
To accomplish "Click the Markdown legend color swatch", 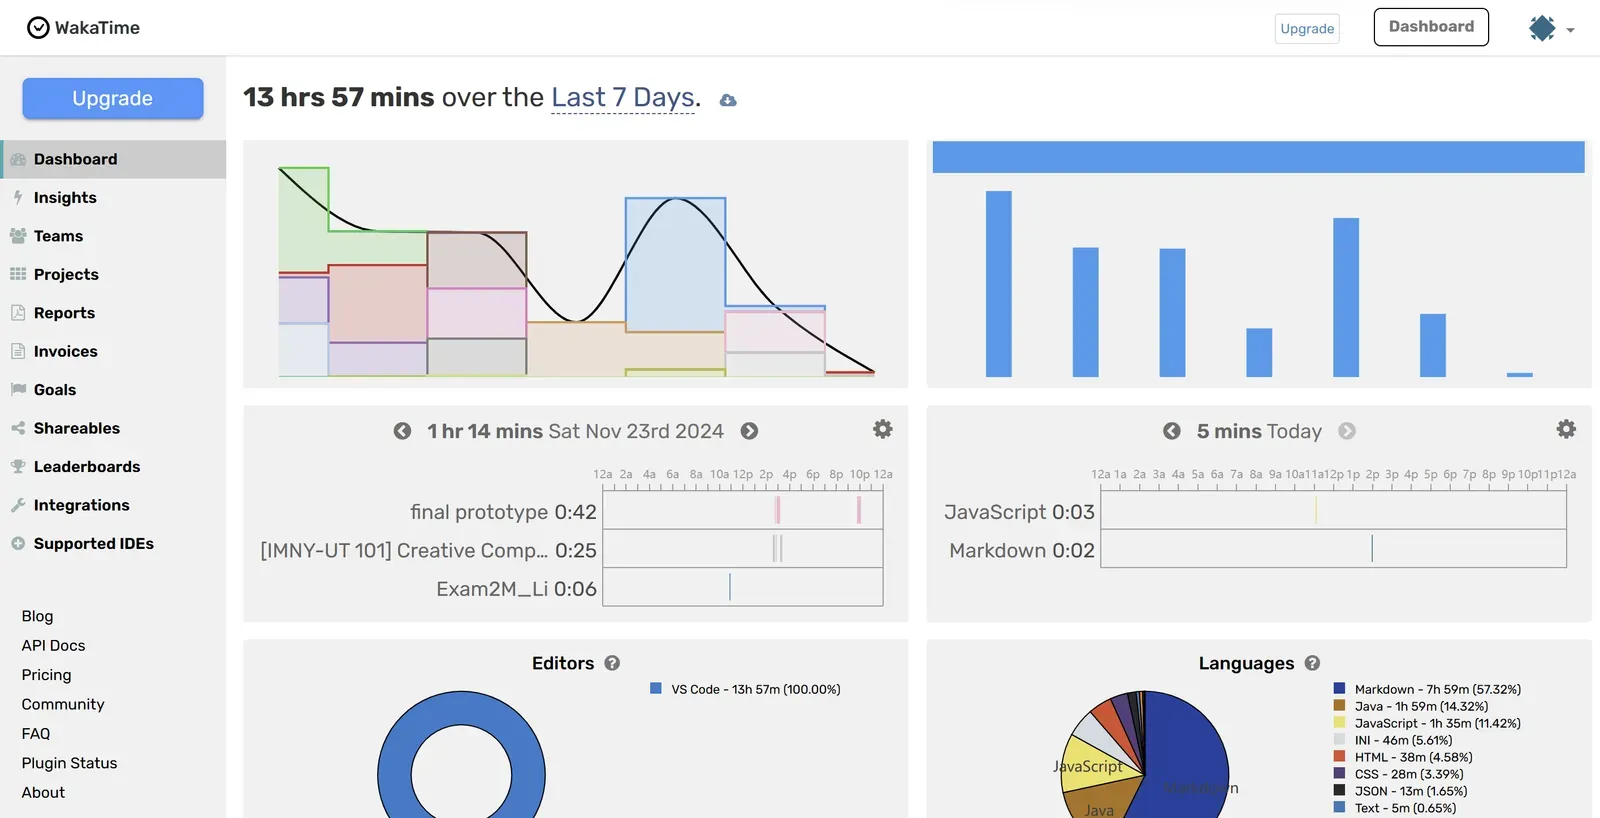I will click(1339, 688).
